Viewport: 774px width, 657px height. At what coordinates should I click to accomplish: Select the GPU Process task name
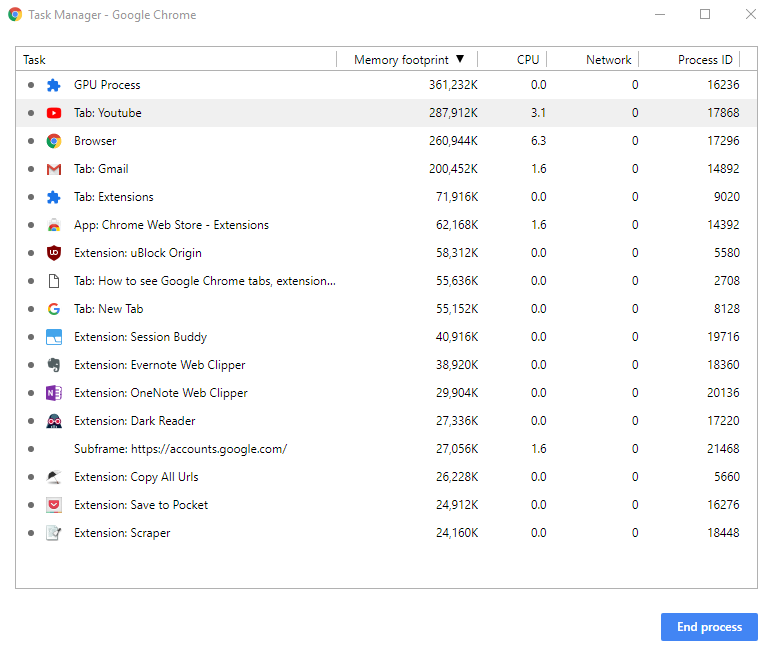107,85
